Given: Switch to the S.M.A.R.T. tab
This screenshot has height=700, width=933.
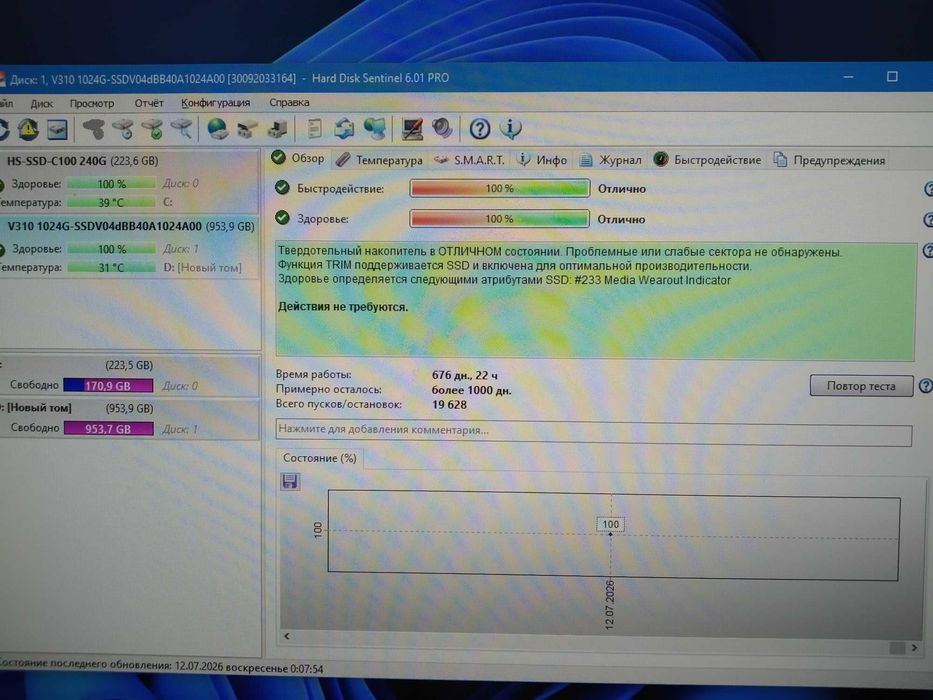Looking at the screenshot, I should (x=469, y=160).
